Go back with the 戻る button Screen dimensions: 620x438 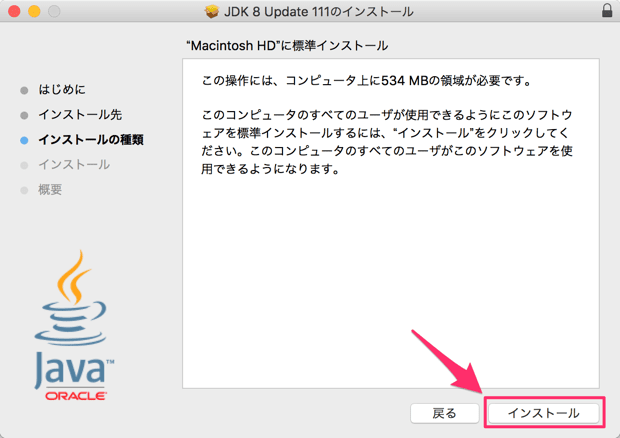tap(444, 413)
